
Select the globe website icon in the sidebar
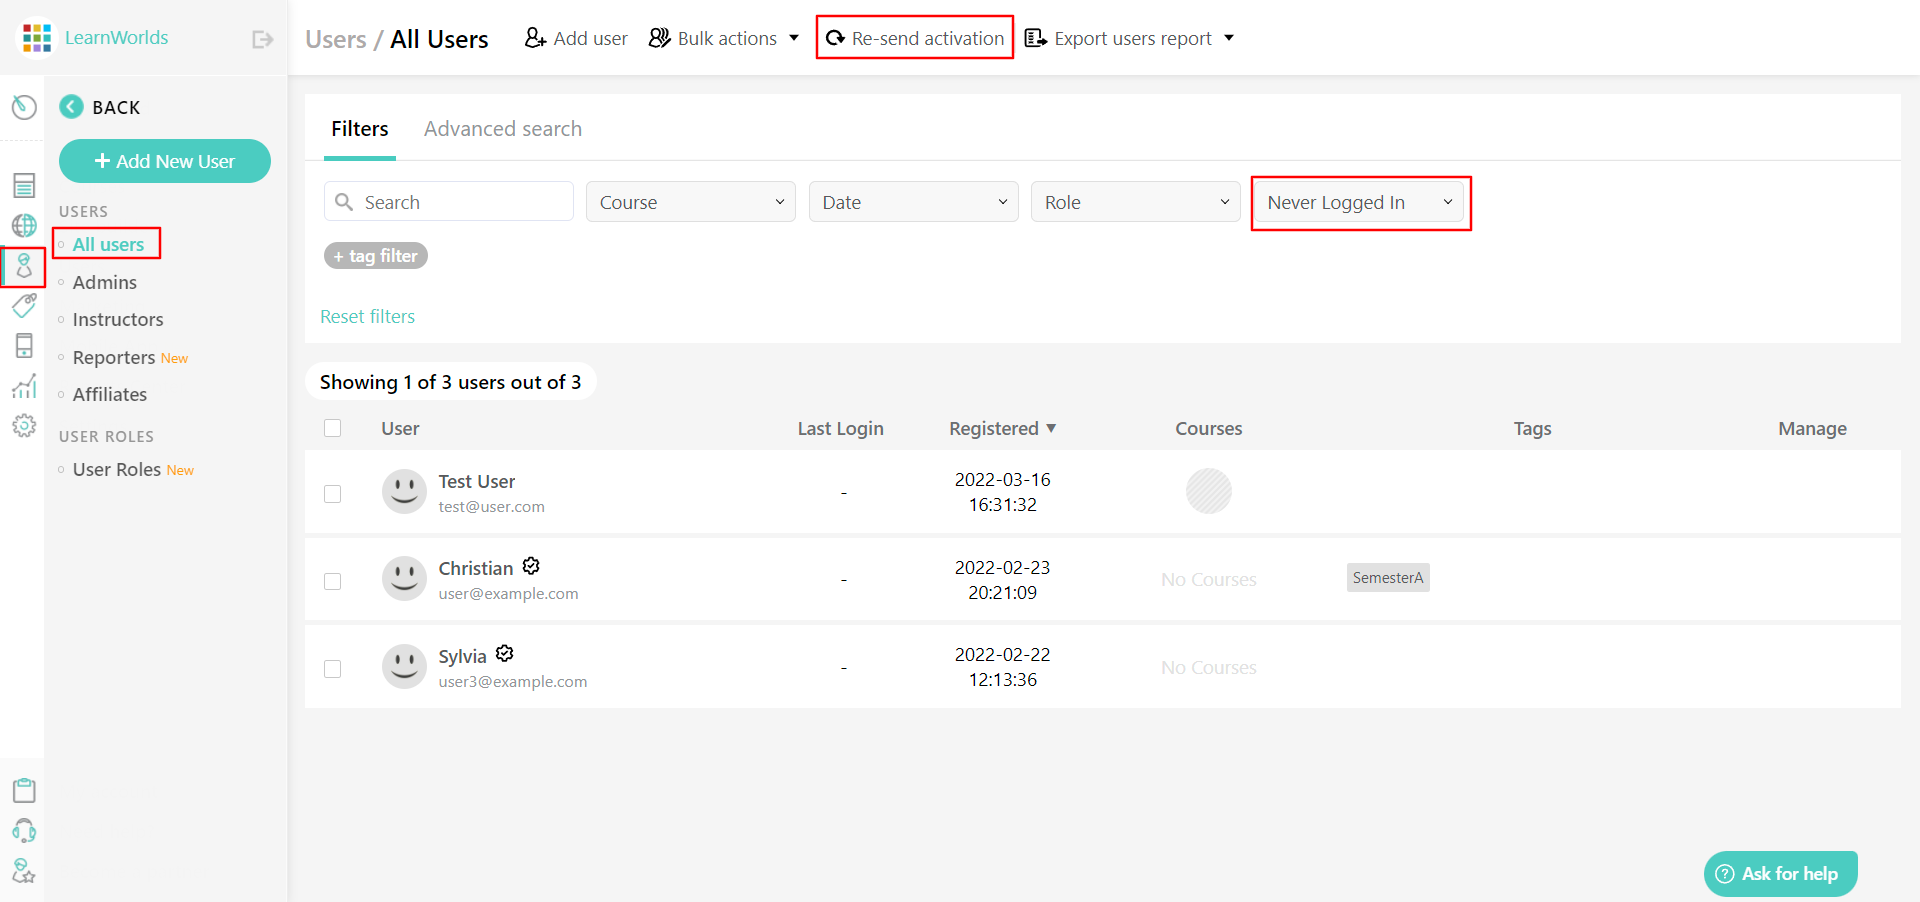24,225
